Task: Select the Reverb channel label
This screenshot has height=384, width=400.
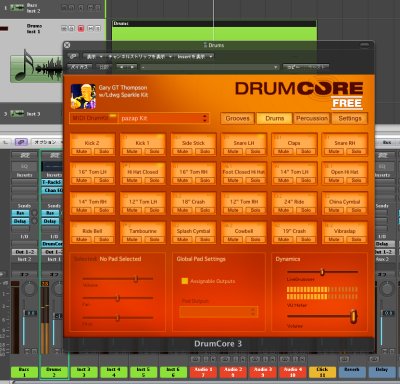Action: pyautogui.click(x=352, y=372)
